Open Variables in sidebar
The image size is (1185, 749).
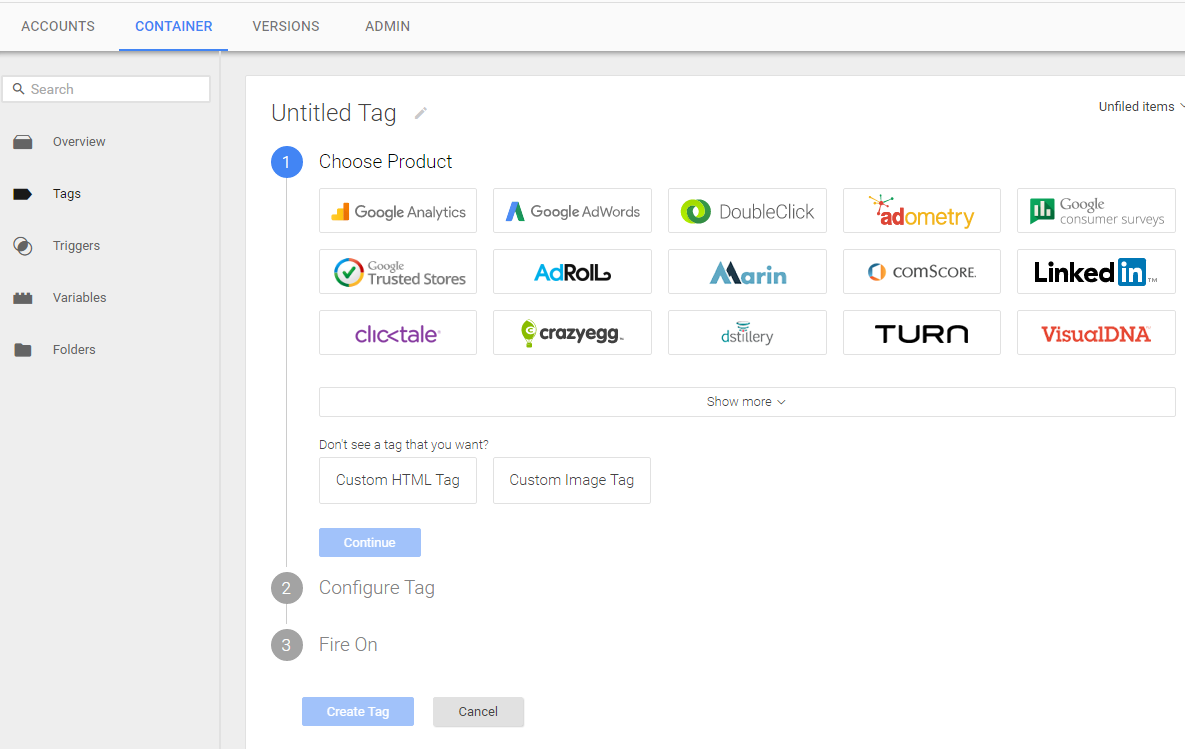coord(79,298)
